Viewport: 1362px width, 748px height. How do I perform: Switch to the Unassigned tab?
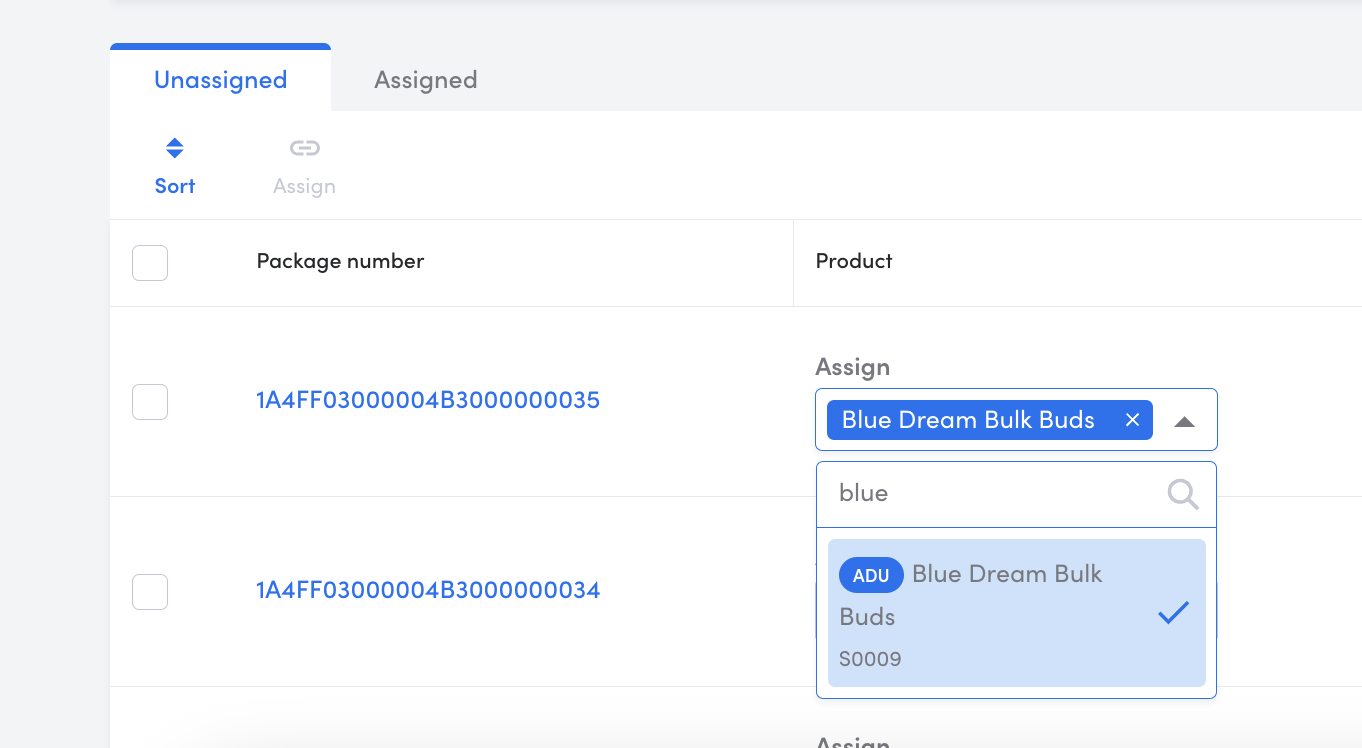(x=220, y=79)
